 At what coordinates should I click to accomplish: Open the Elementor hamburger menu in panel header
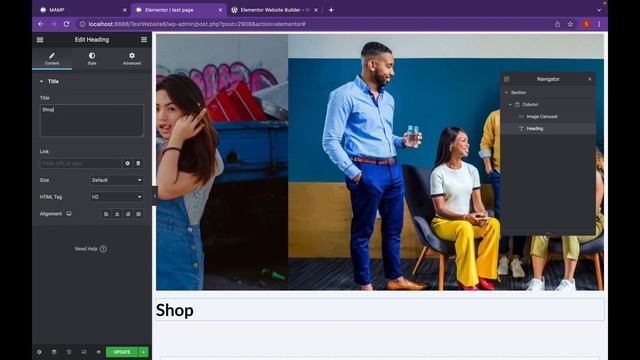point(40,40)
